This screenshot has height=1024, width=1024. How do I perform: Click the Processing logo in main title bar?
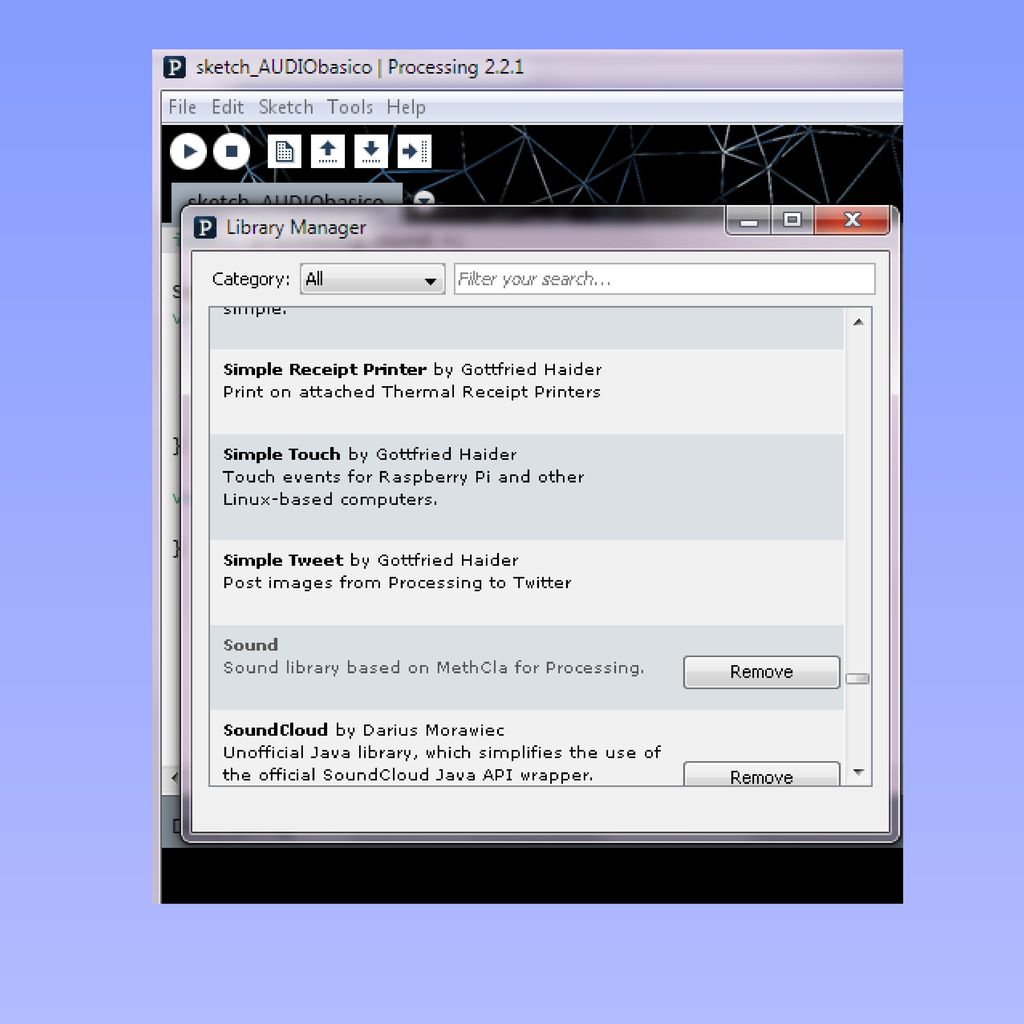[x=174, y=67]
